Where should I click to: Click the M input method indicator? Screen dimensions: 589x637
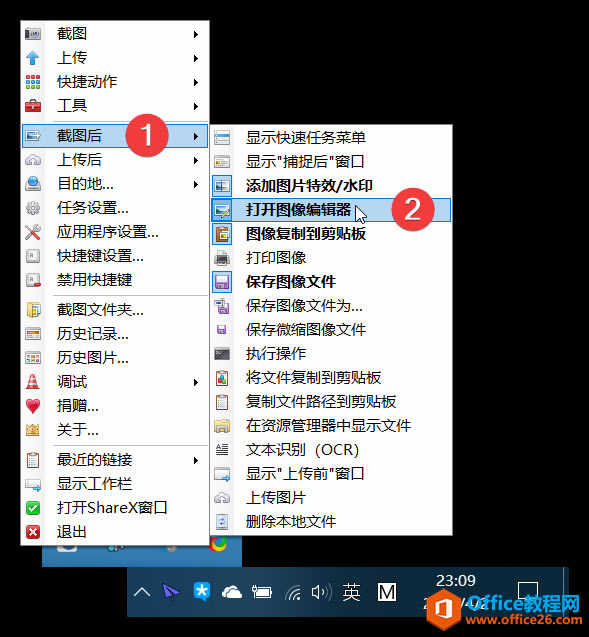(x=387, y=592)
